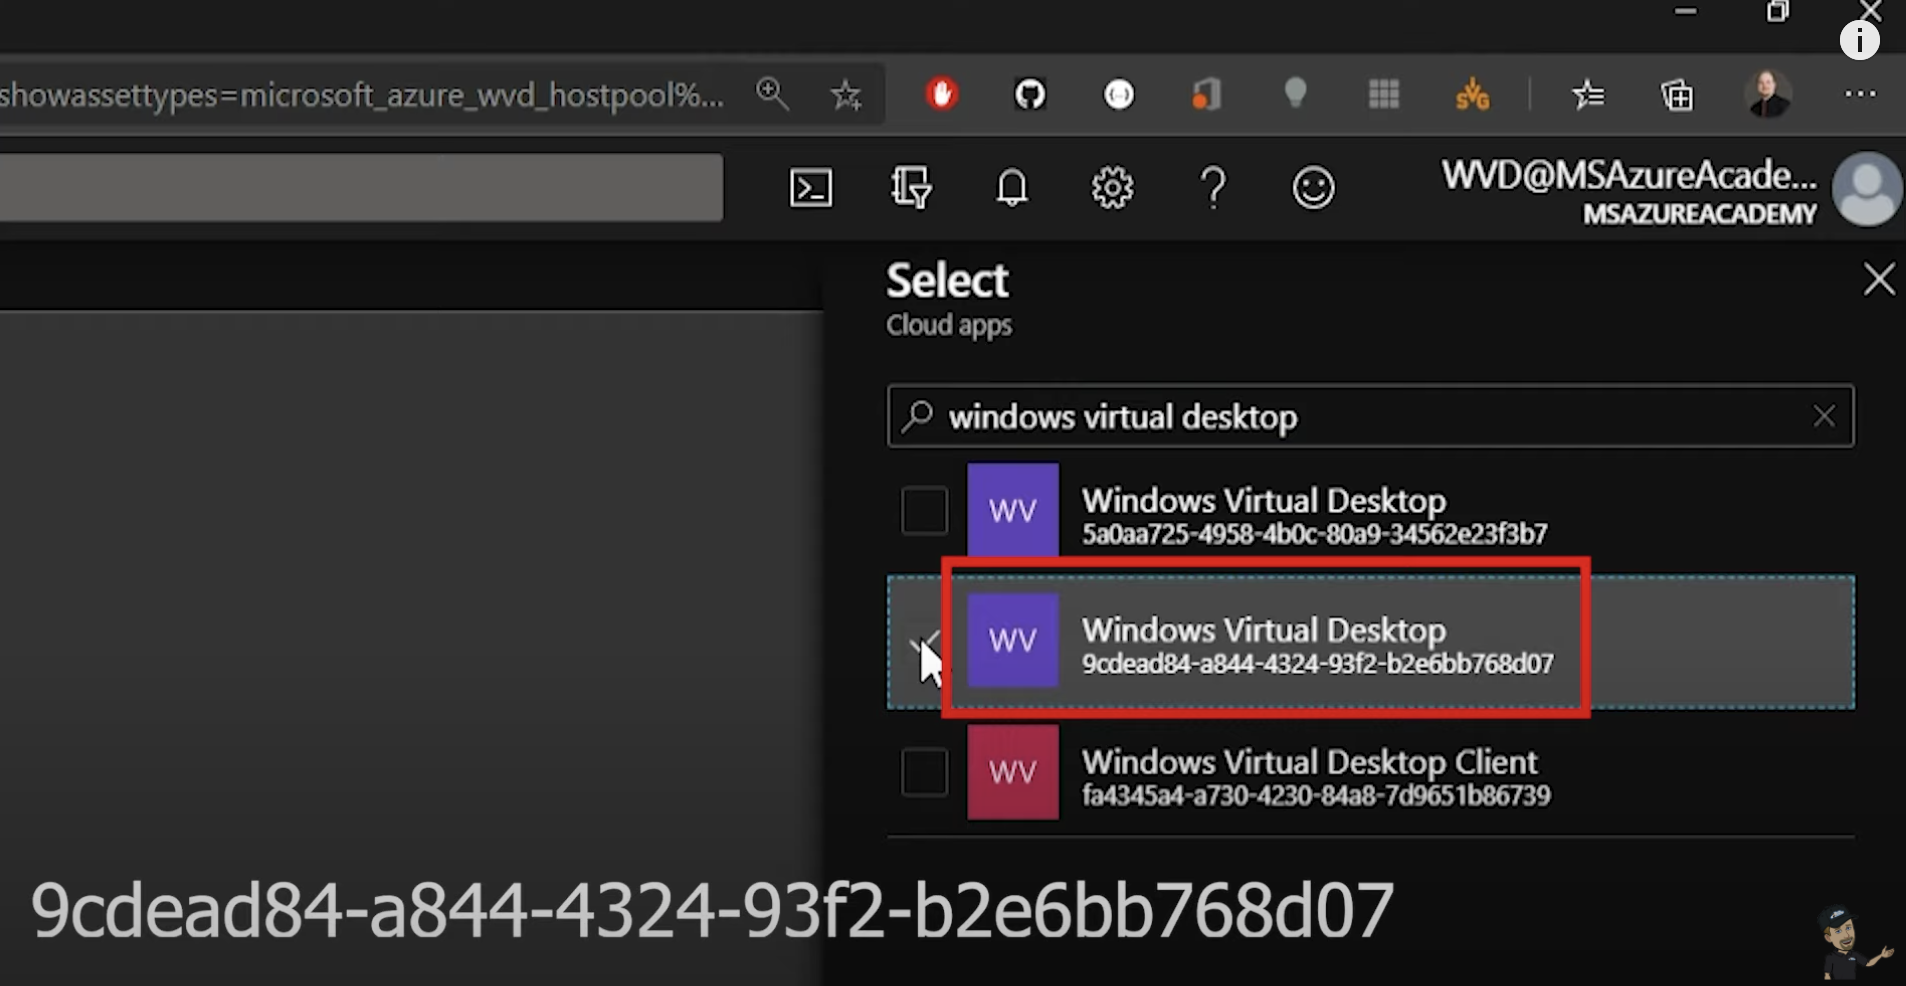Toggle checkbox for Windows Virtual Desktop 9cdead84
Screen dimensions: 1906x986
click(x=924, y=642)
